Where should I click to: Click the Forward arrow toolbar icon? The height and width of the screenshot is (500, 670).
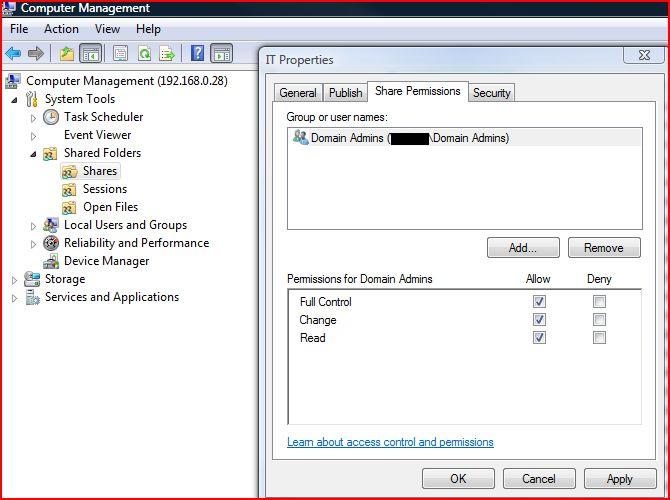[x=35, y=54]
